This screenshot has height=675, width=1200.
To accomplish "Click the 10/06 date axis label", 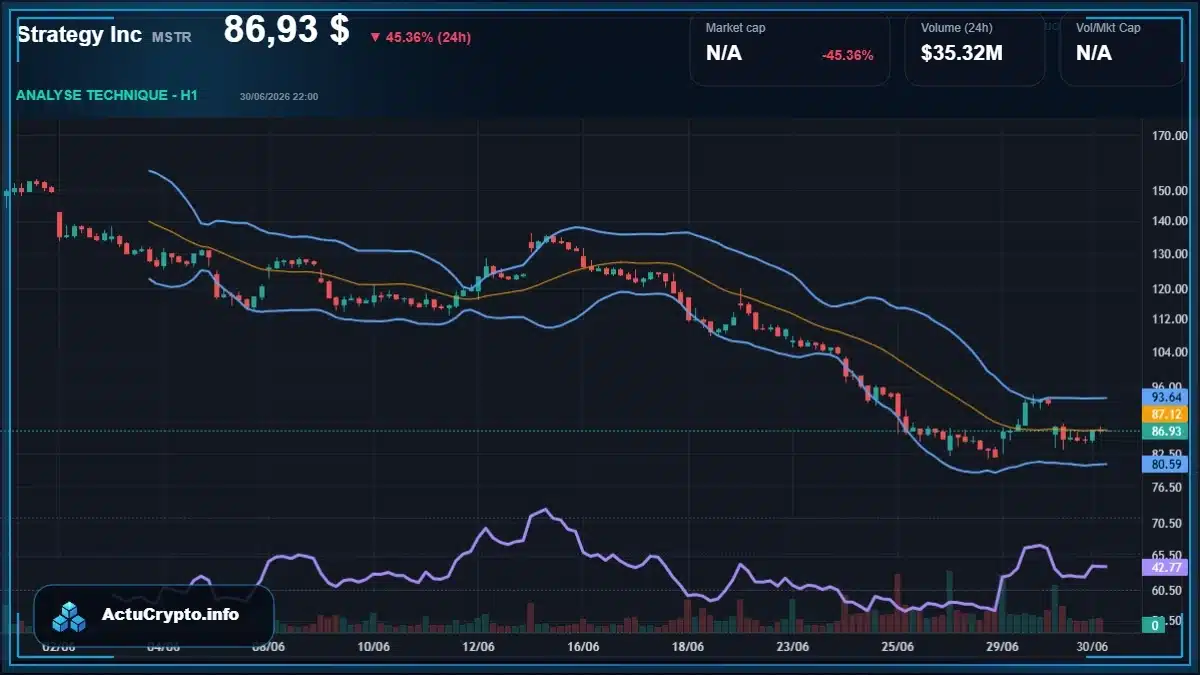I will pyautogui.click(x=372, y=647).
